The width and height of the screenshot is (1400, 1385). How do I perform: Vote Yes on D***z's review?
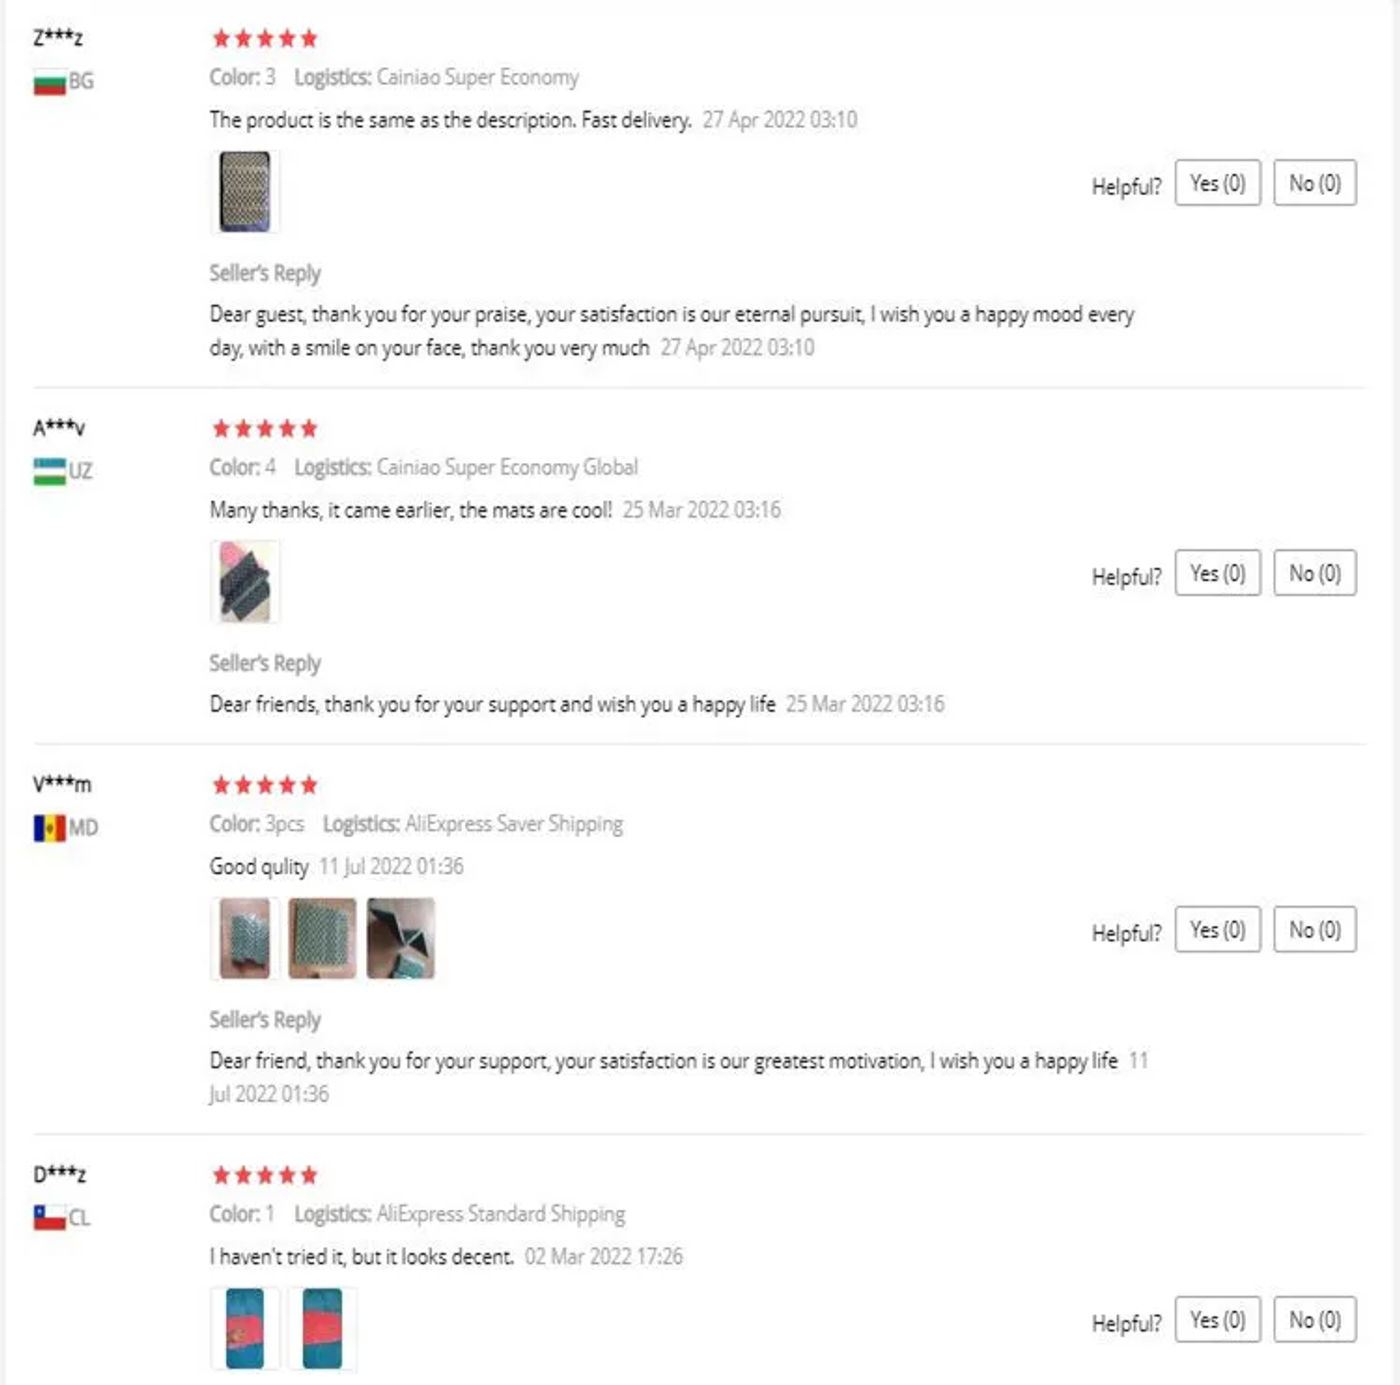pyautogui.click(x=1217, y=1320)
